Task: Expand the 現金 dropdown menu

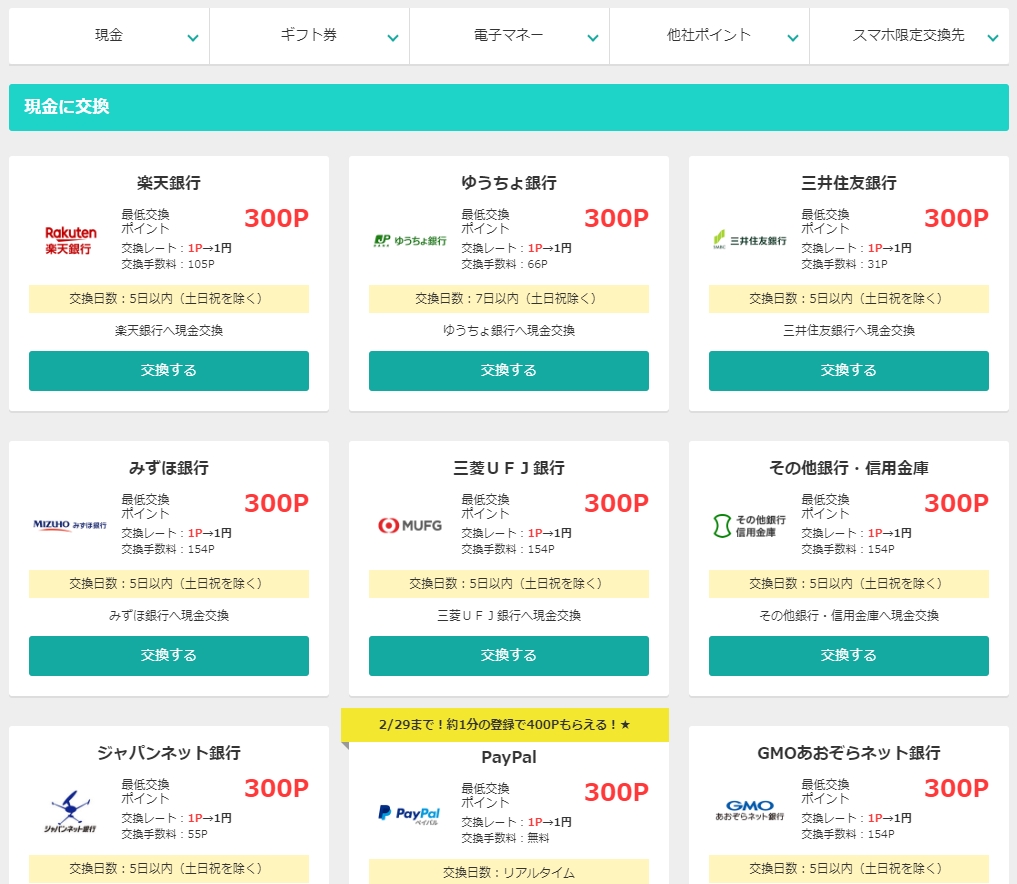Action: click(109, 36)
